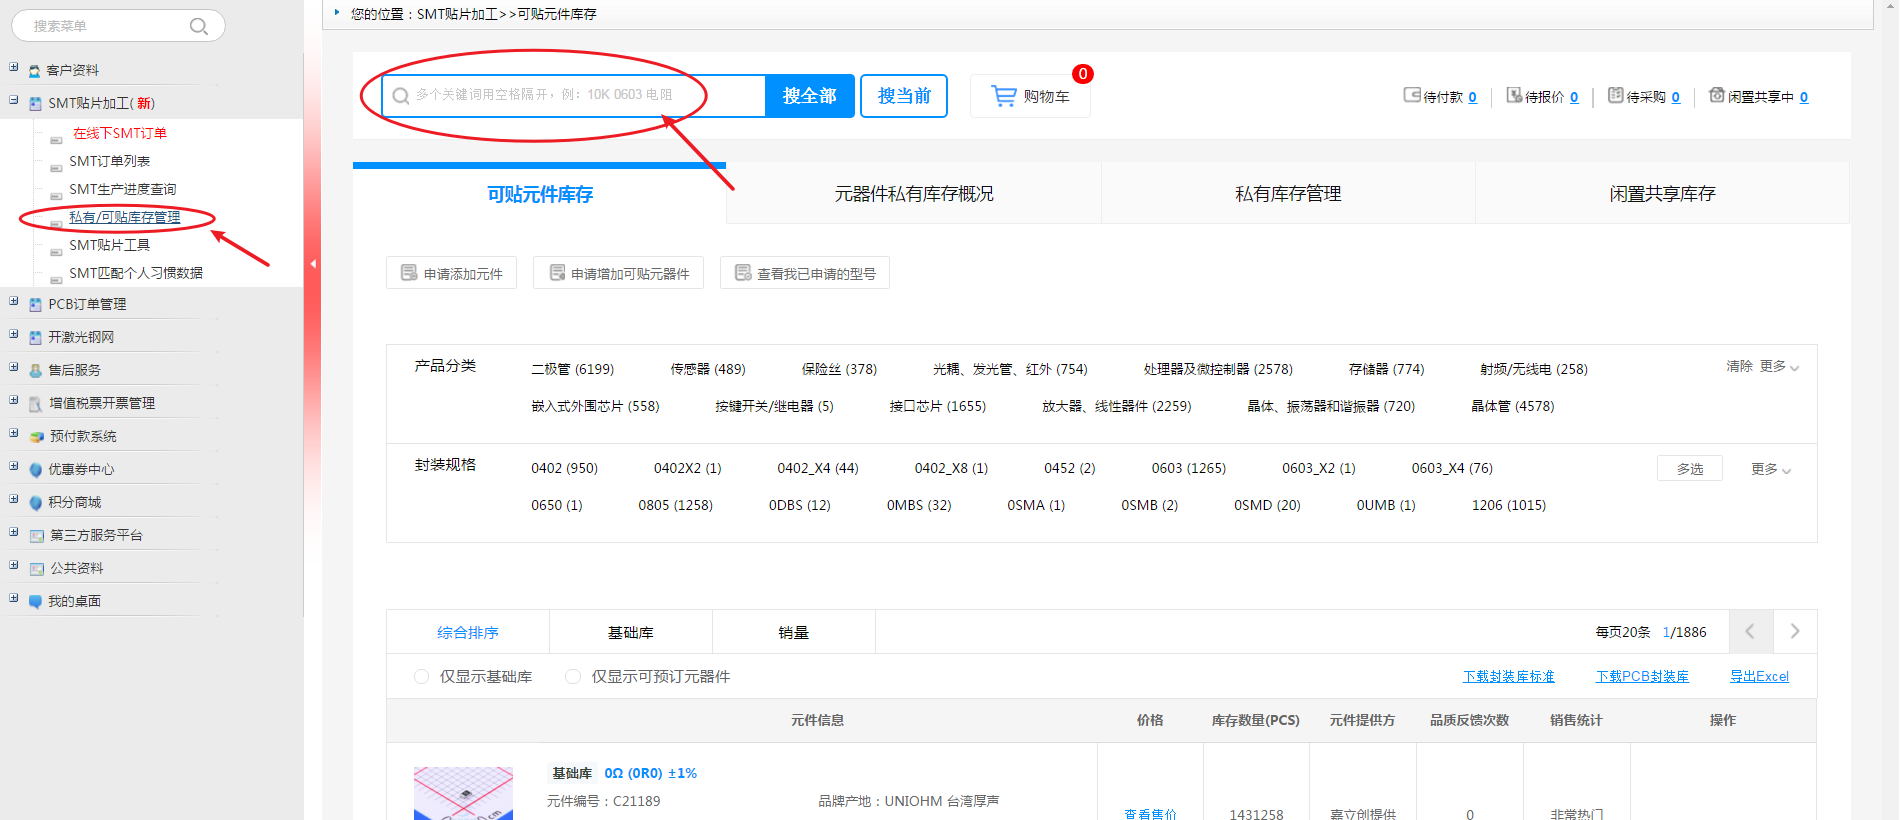
Task: Select 仅显示可预订元器件 radio option
Action: click(x=573, y=677)
